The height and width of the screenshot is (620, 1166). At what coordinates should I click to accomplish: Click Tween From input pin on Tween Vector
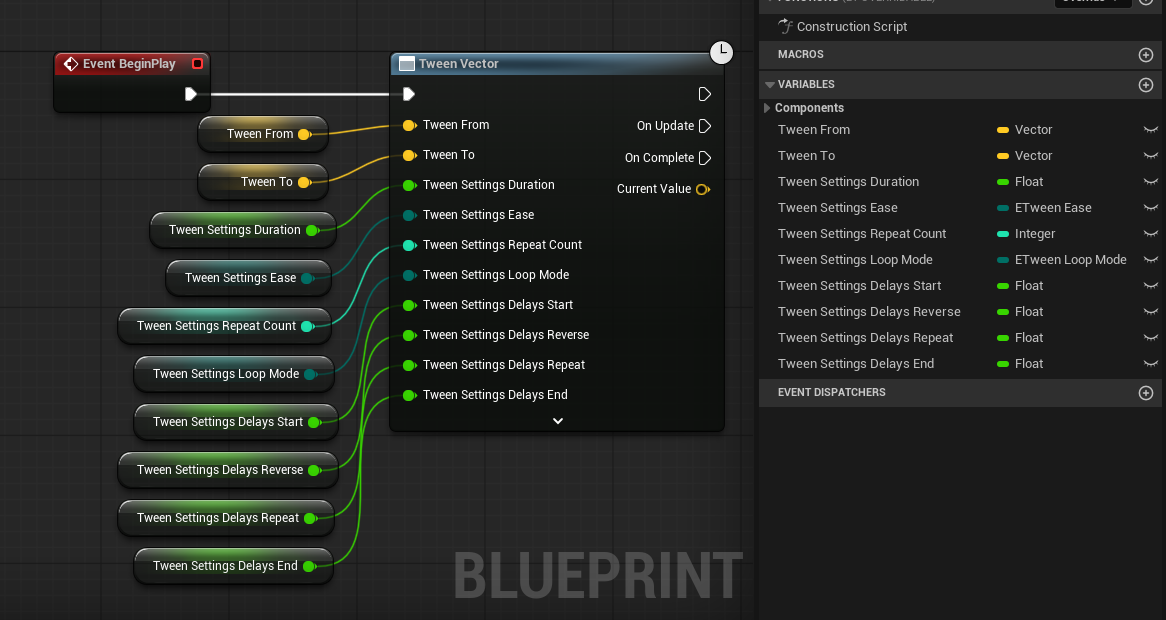point(409,125)
